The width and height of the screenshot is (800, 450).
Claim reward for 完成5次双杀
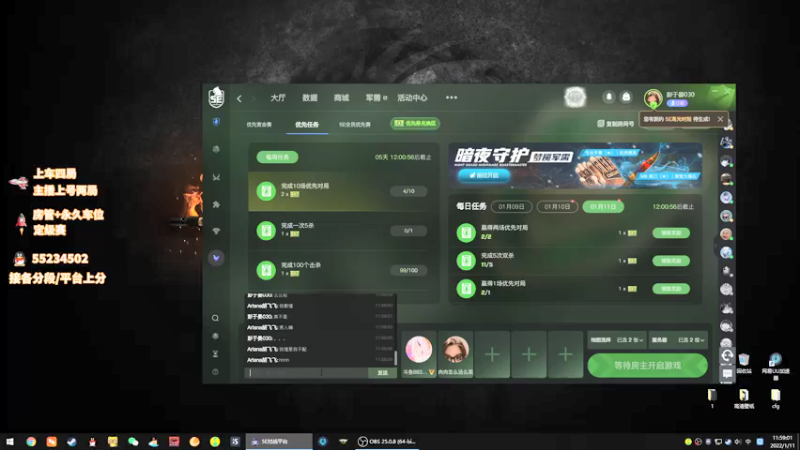tap(671, 261)
